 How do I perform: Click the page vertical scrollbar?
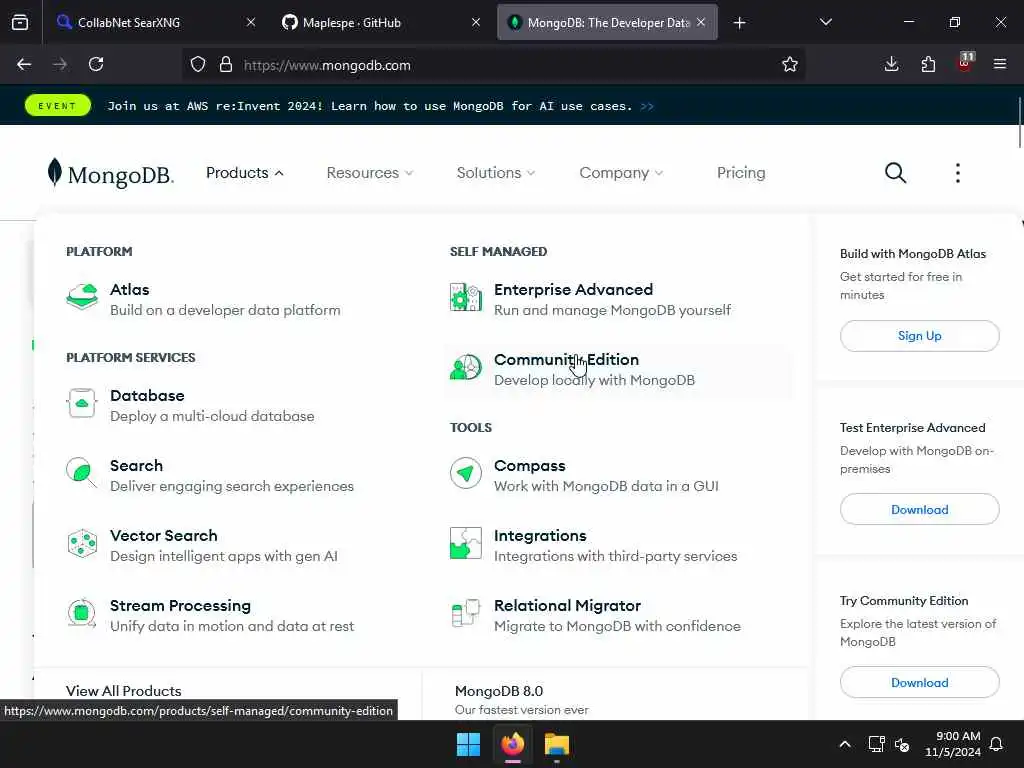click(1019, 123)
